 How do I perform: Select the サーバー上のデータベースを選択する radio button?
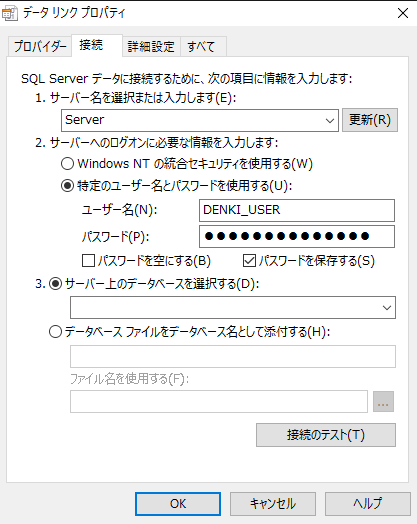[55, 284]
